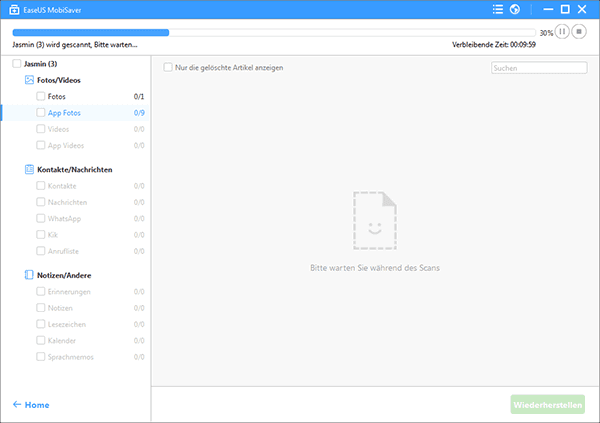Viewport: 600px width, 423px height.
Task: Click the Fotos/Videos category icon
Action: [x=29, y=80]
